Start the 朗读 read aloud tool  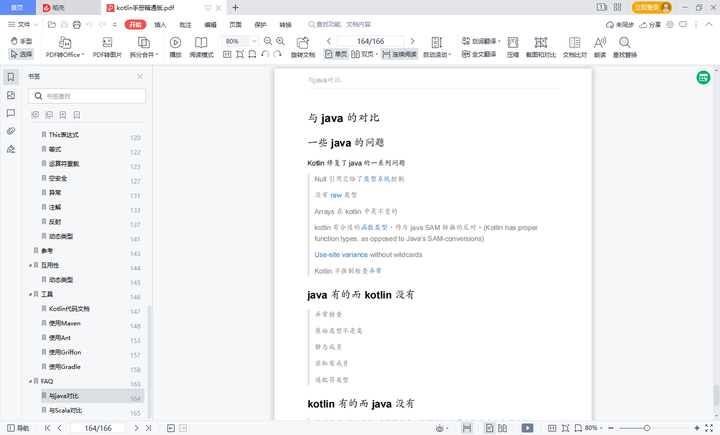point(600,47)
